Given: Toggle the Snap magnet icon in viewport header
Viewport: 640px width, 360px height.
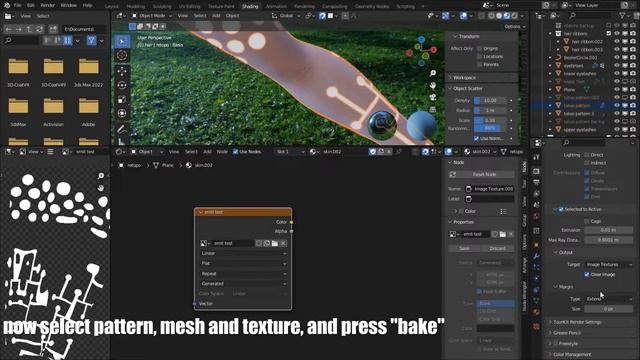Looking at the screenshot, I should [322, 16].
